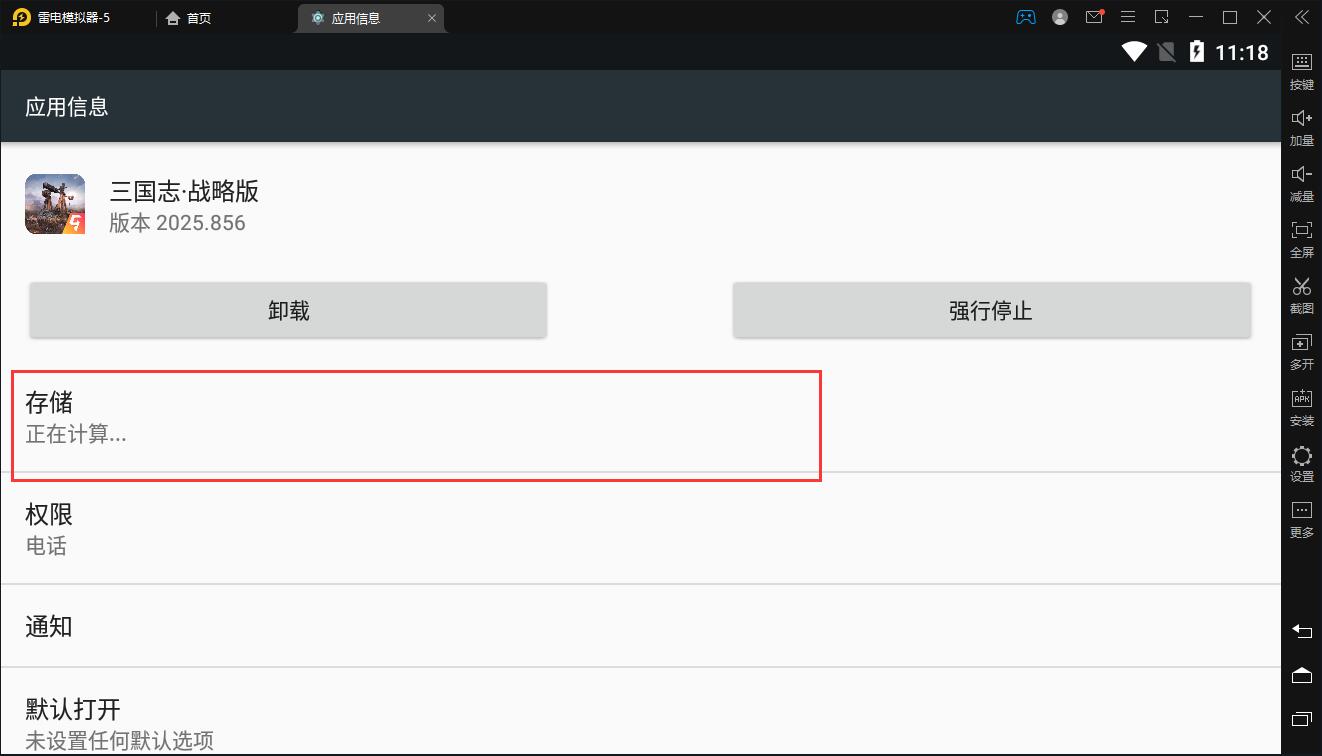1322x756 pixels.
Task: Close the 应用信息 tab
Action: click(431, 18)
